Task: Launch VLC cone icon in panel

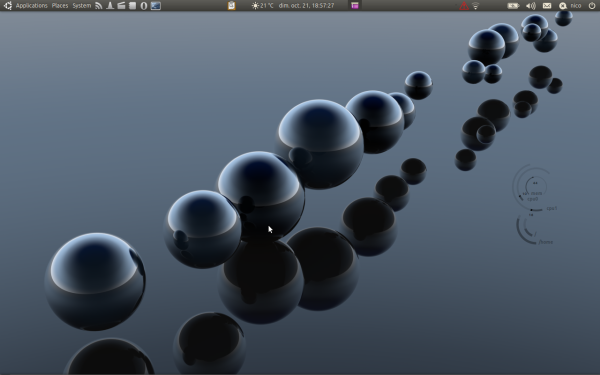Action: tap(110, 6)
